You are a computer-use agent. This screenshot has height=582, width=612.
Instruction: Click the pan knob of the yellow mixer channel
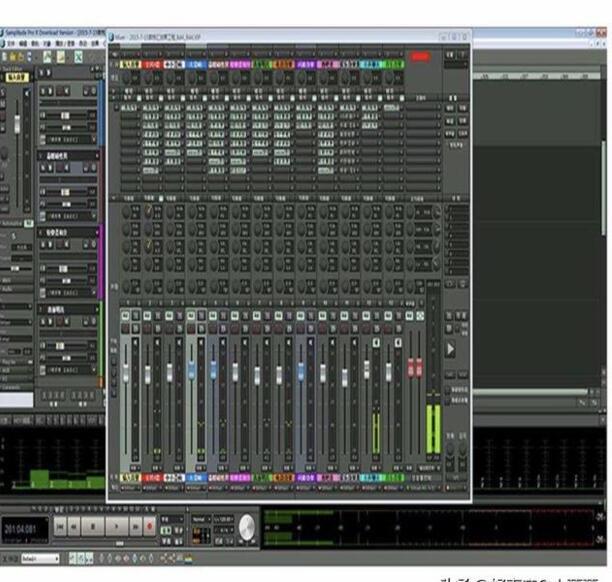click(126, 287)
